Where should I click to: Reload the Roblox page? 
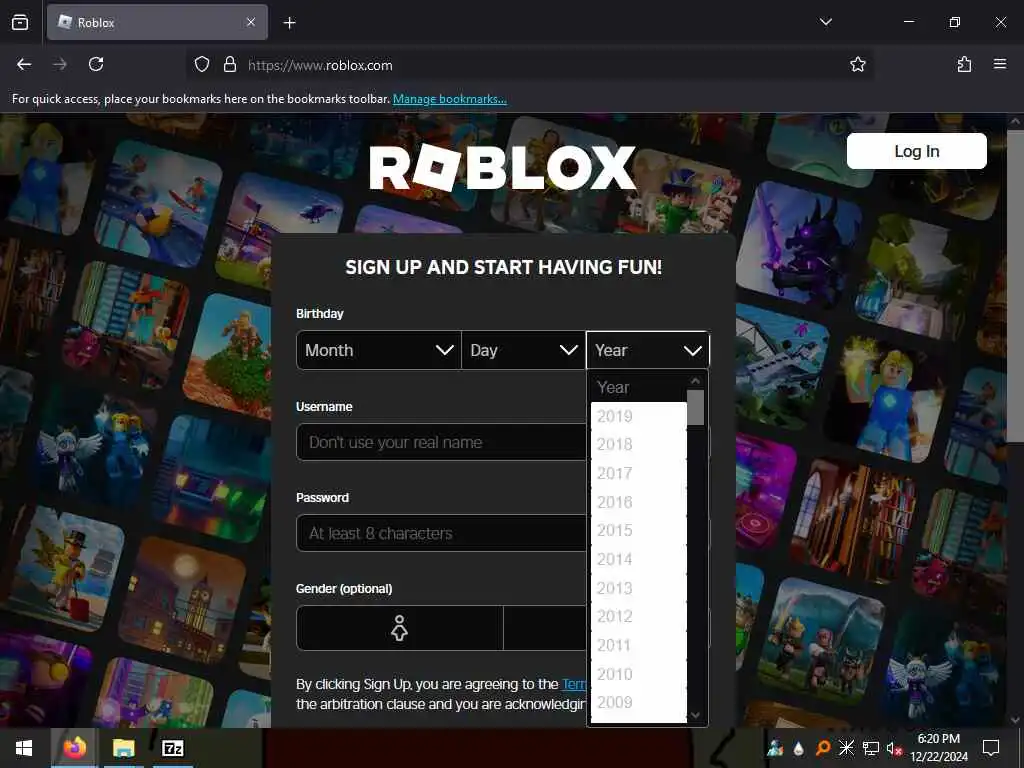pos(96,64)
